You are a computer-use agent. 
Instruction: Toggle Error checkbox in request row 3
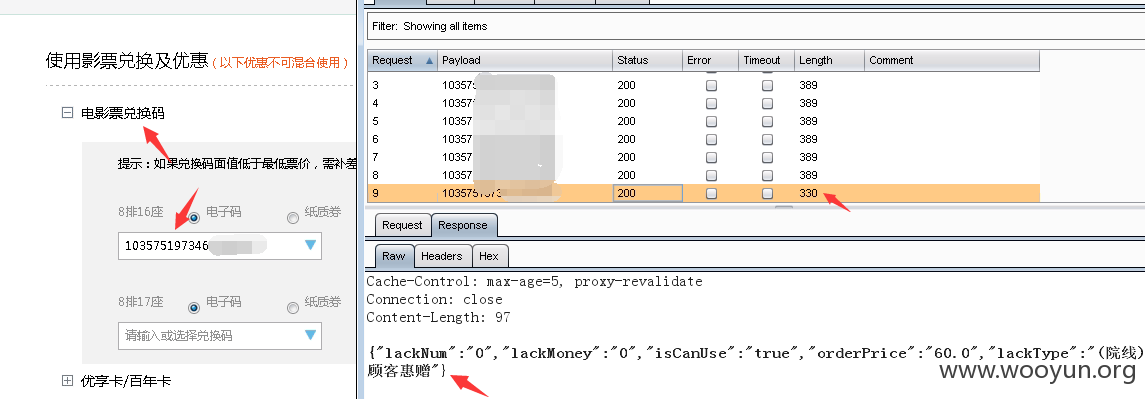point(711,86)
